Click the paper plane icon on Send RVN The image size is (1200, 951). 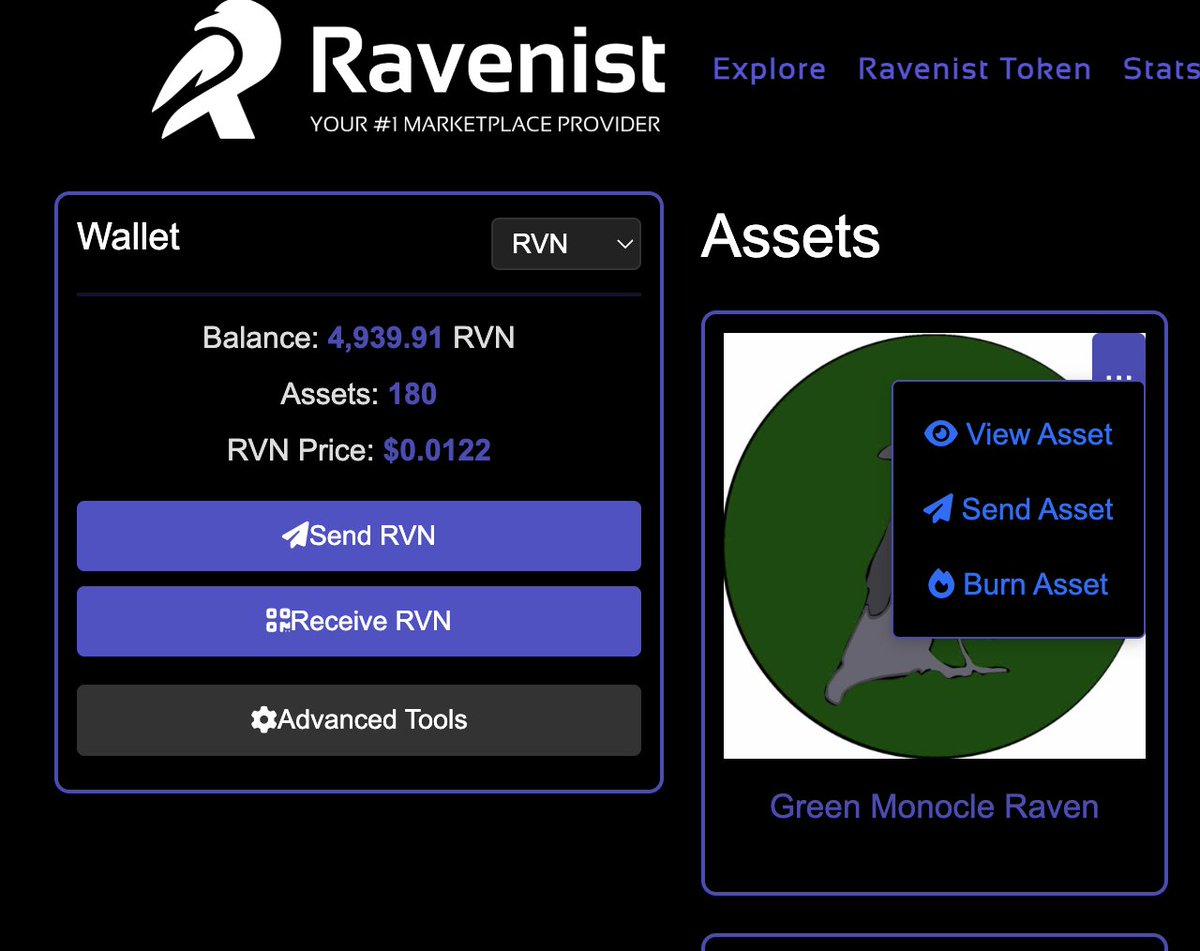point(295,536)
